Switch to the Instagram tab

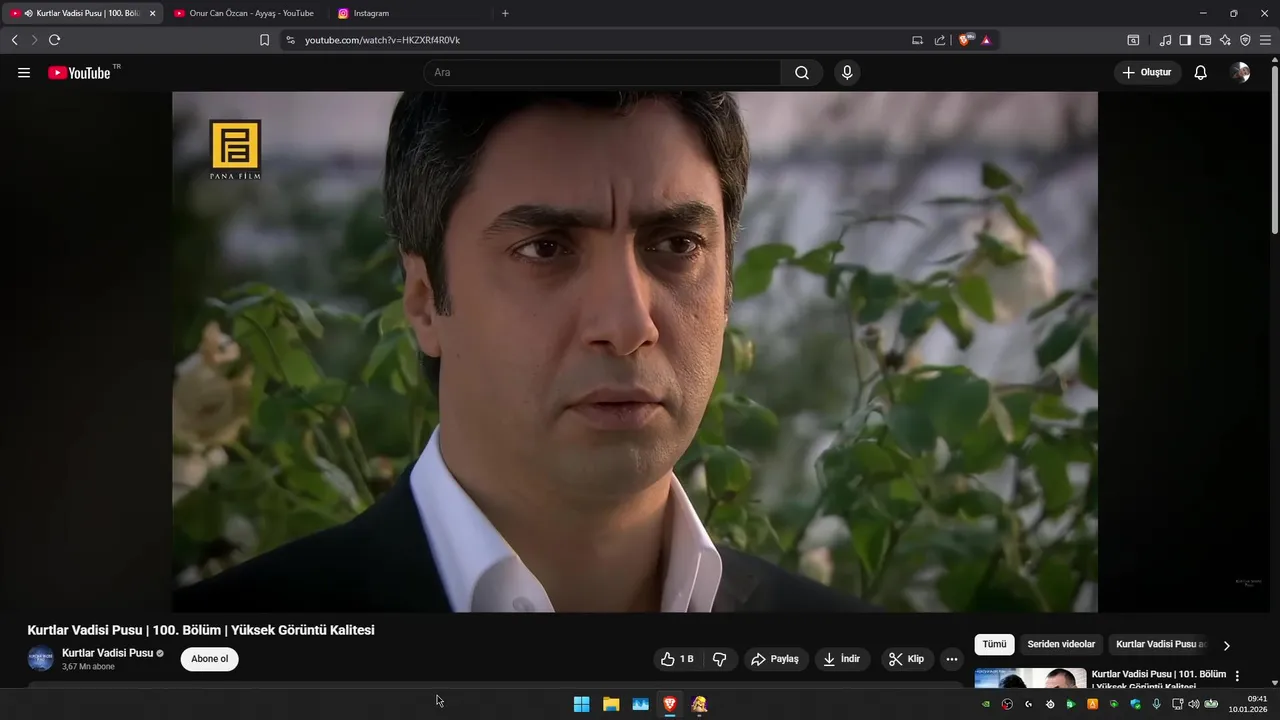[410, 13]
